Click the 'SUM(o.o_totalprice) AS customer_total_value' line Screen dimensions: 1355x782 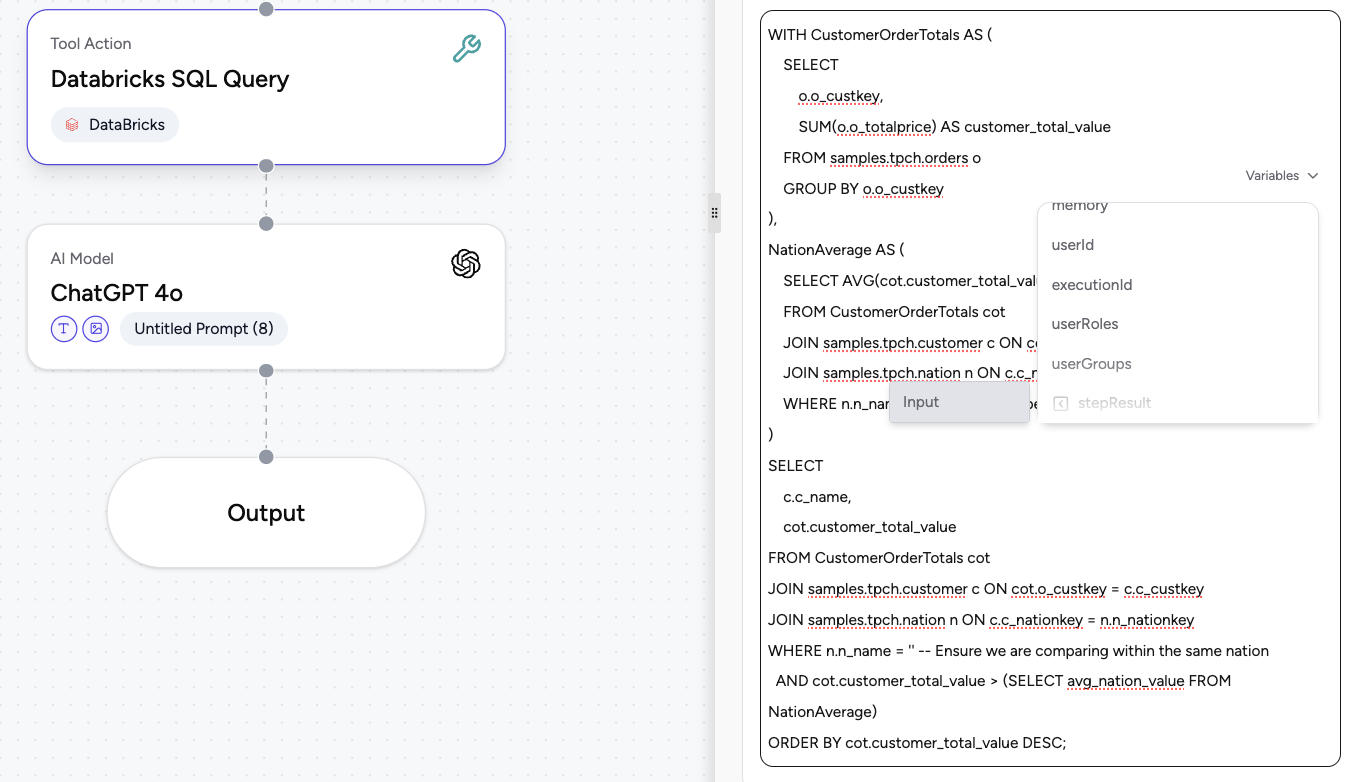click(954, 127)
